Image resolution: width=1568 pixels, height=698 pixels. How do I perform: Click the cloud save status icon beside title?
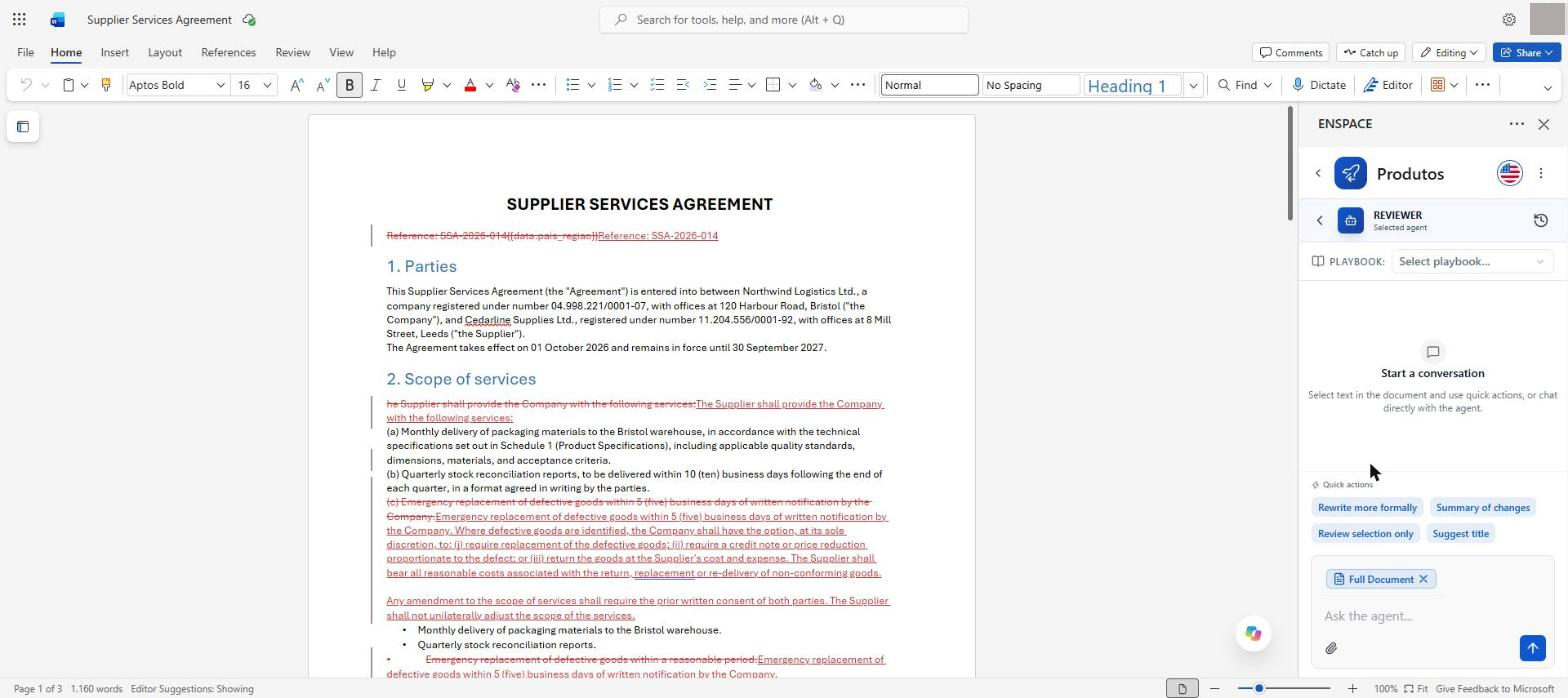pos(248,20)
